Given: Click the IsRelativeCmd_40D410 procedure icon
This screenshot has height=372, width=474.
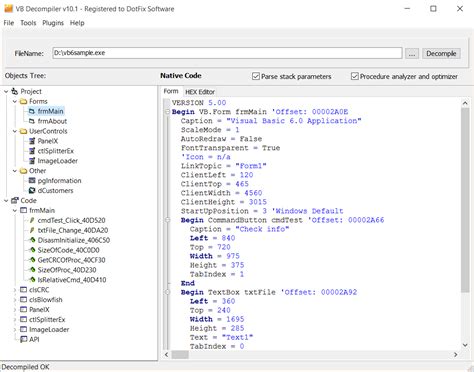Looking at the screenshot, I should tap(32, 280).
